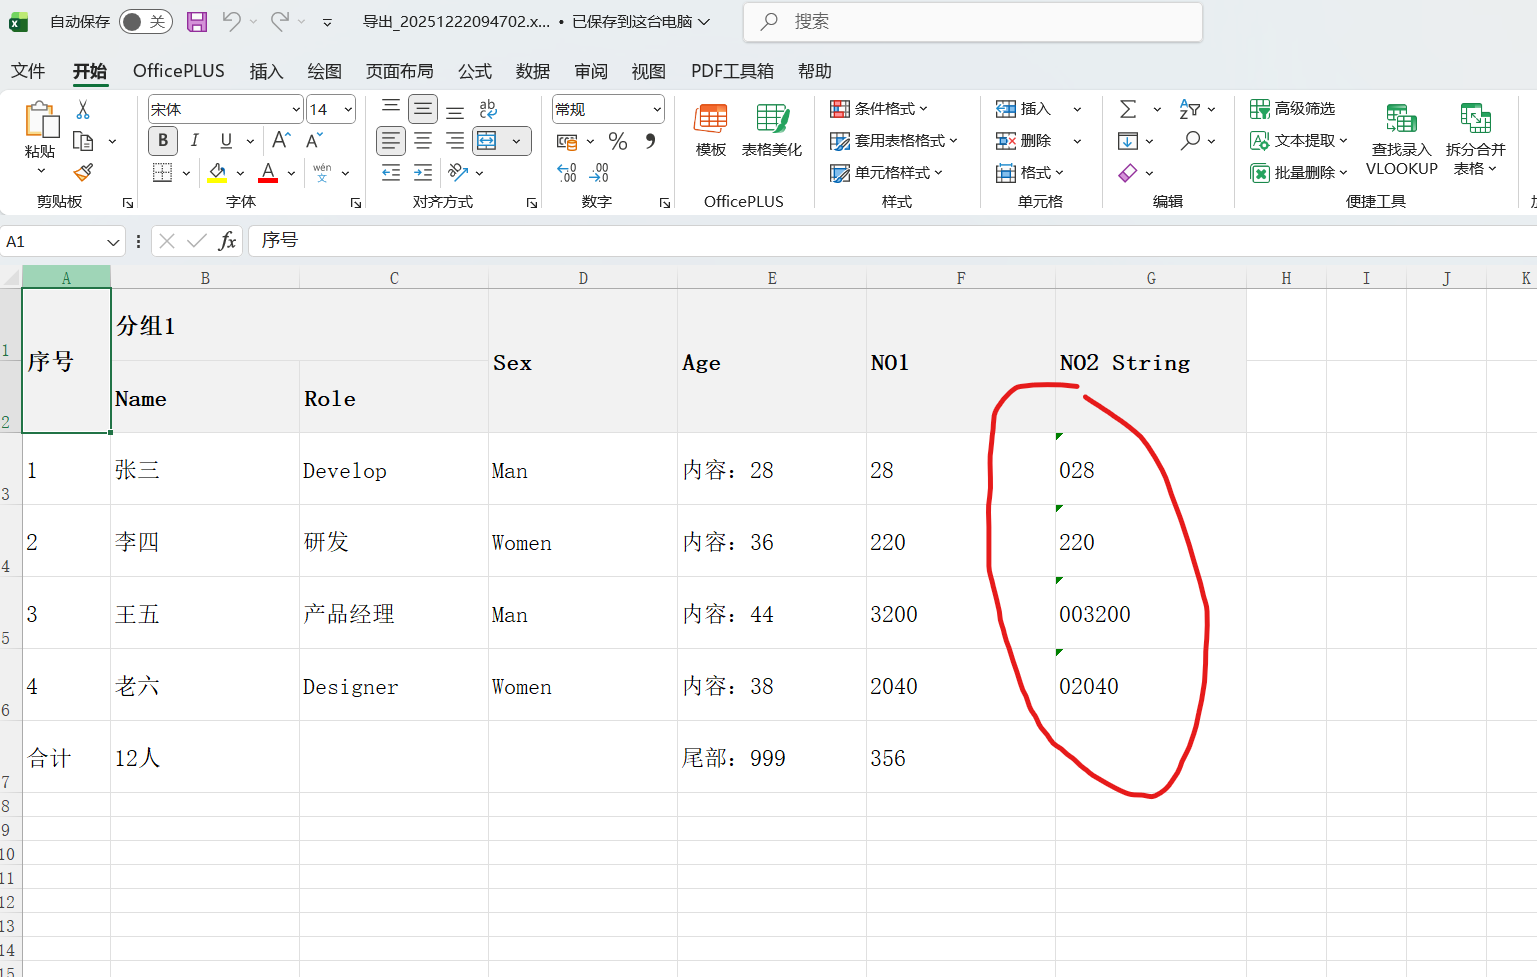Click the Undo arrow icon
Screen dimensions: 1537x977
tap(231, 21)
